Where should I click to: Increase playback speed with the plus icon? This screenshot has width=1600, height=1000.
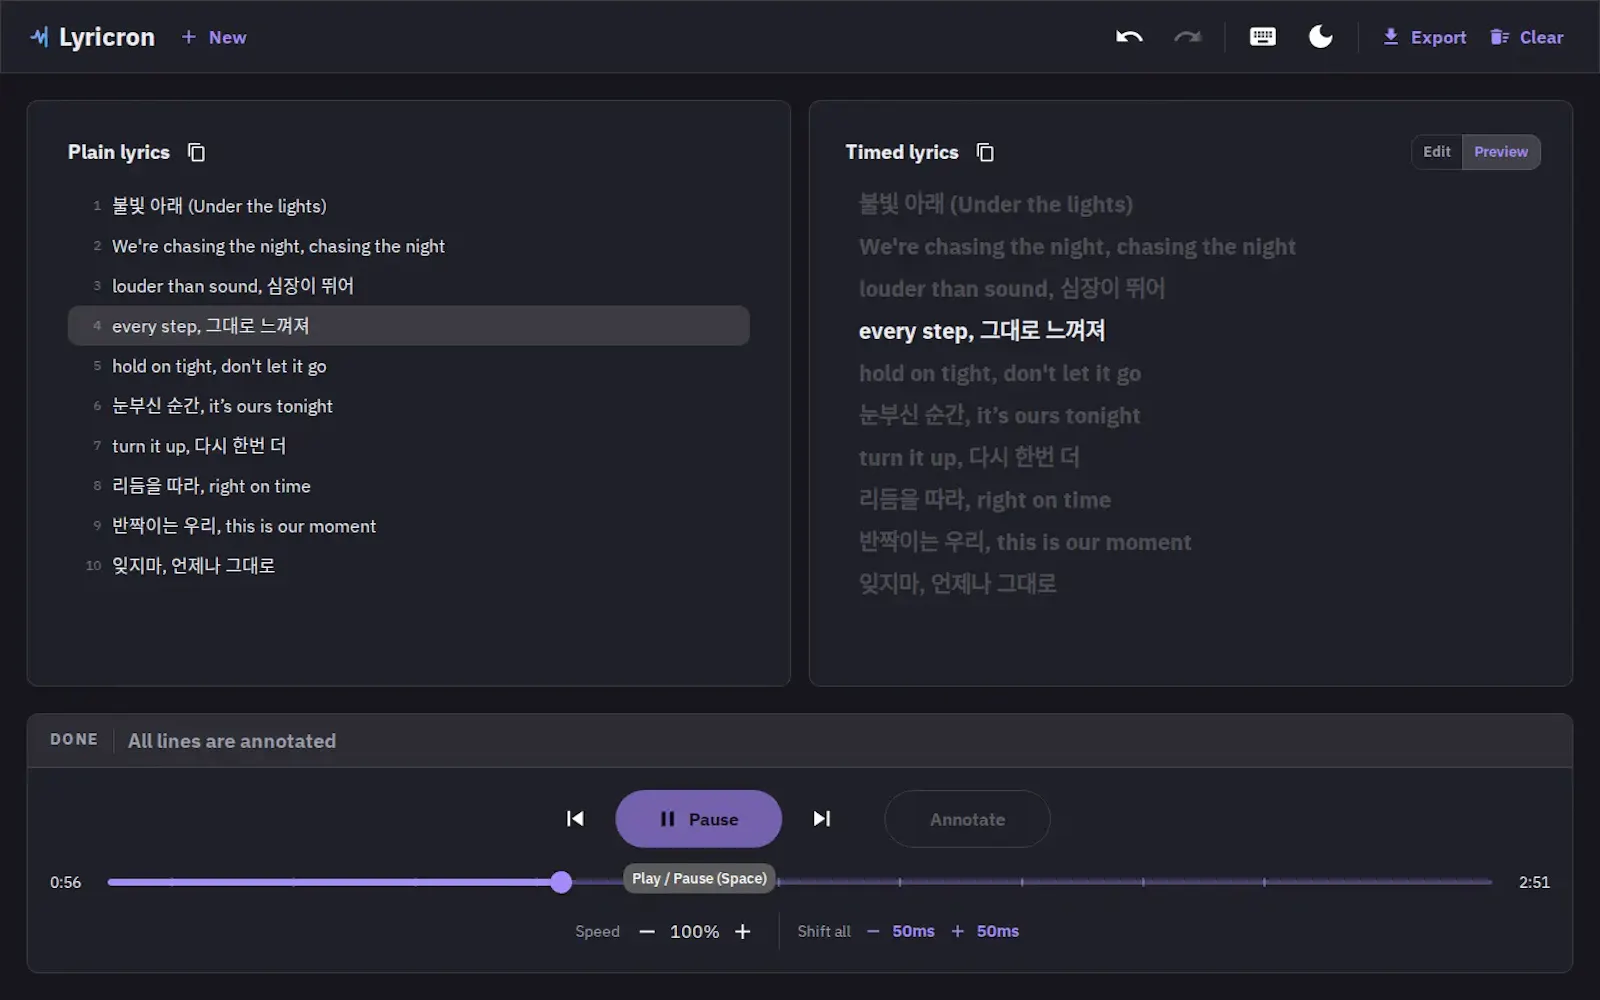pos(743,932)
